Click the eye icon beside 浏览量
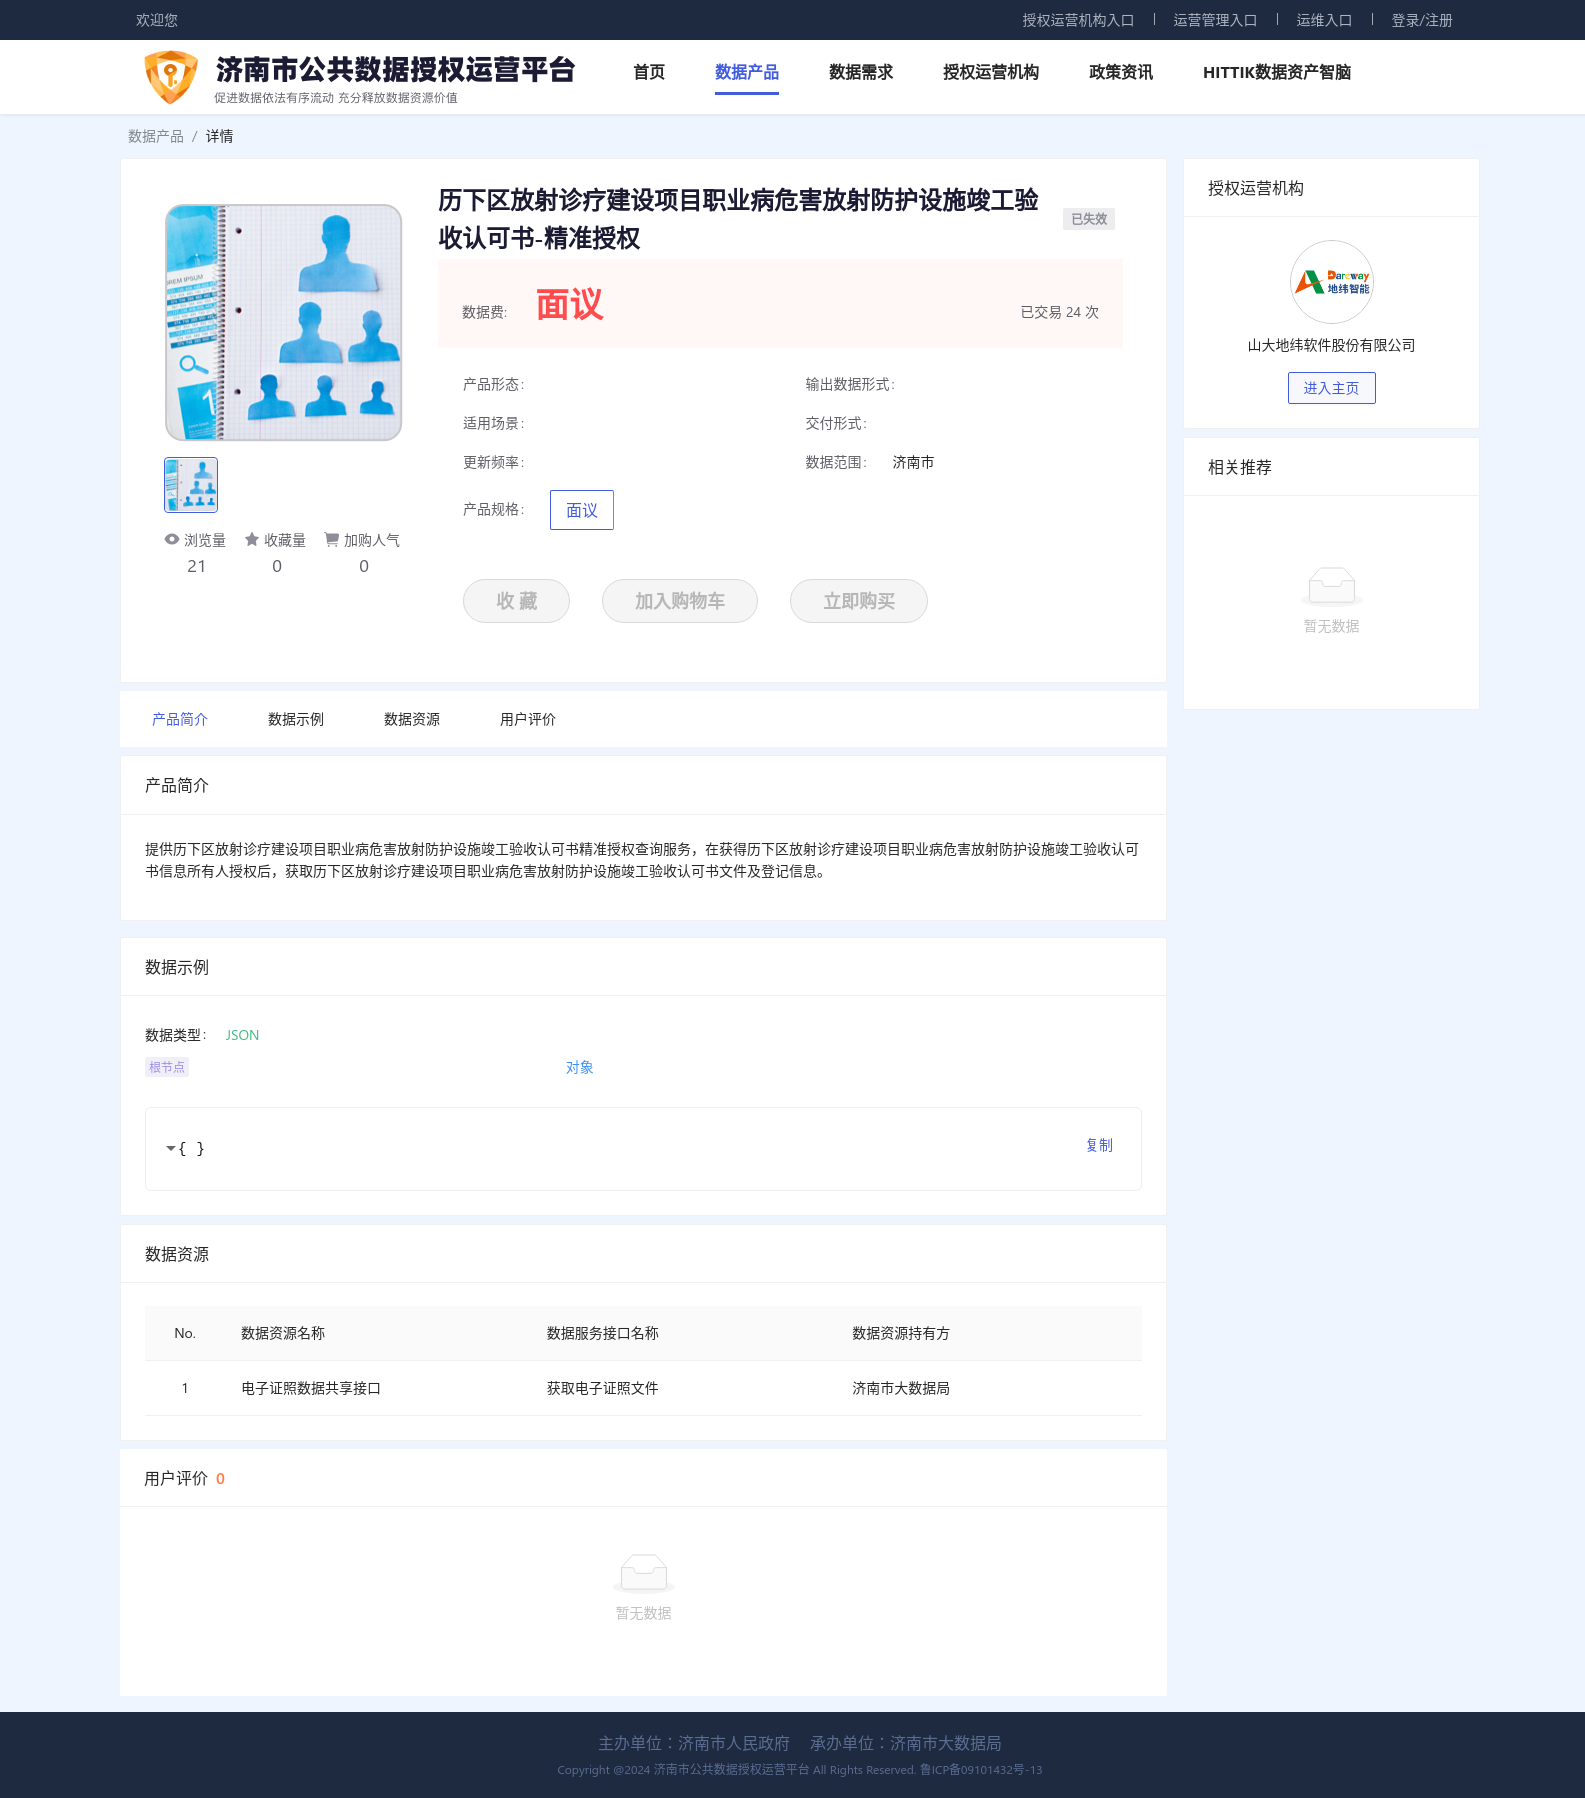The height and width of the screenshot is (1798, 1585). point(172,539)
